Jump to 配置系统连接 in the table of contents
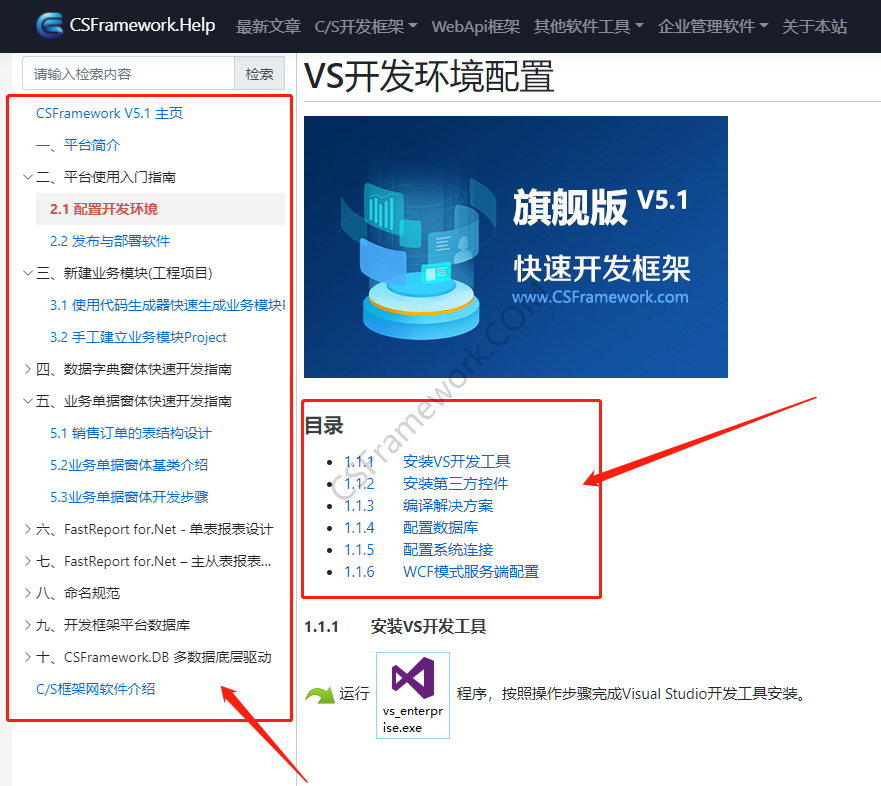 pyautogui.click(x=448, y=549)
